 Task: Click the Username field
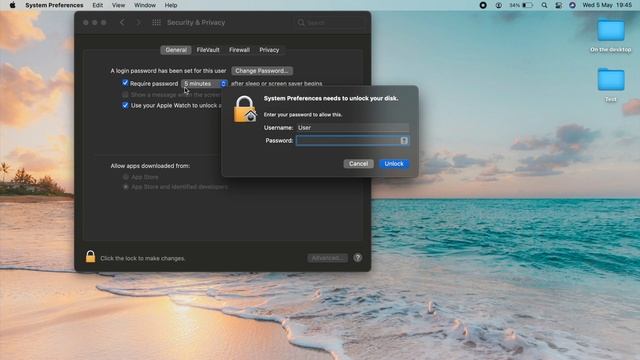[353, 127]
